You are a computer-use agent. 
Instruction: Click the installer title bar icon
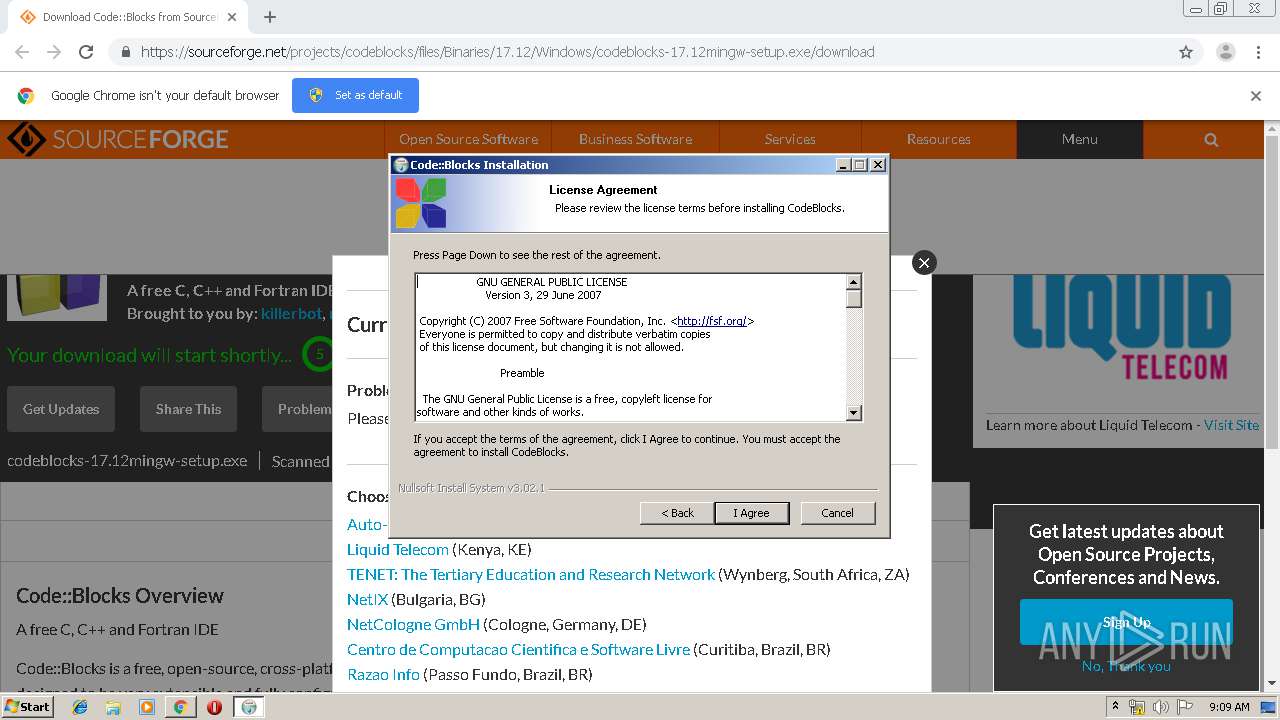[401, 165]
